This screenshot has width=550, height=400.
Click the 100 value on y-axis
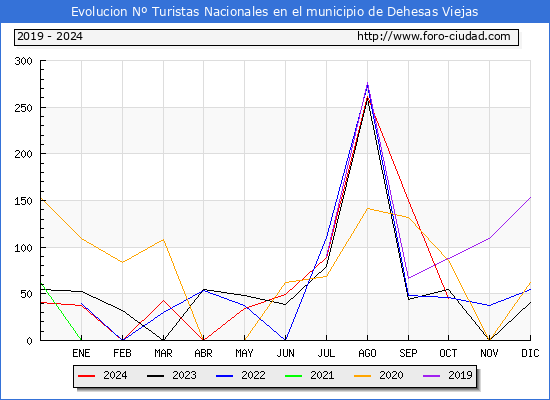(x=24, y=248)
